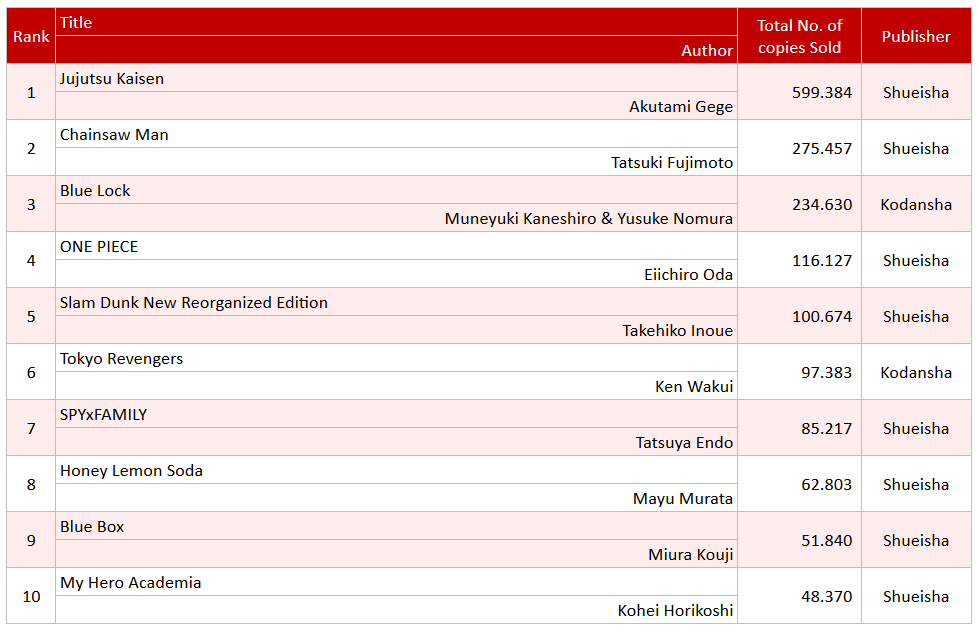The height and width of the screenshot is (631, 979).
Task: Click authors Muneyuki Kaneshiro & Yusuke Nomura
Action: pos(589,218)
